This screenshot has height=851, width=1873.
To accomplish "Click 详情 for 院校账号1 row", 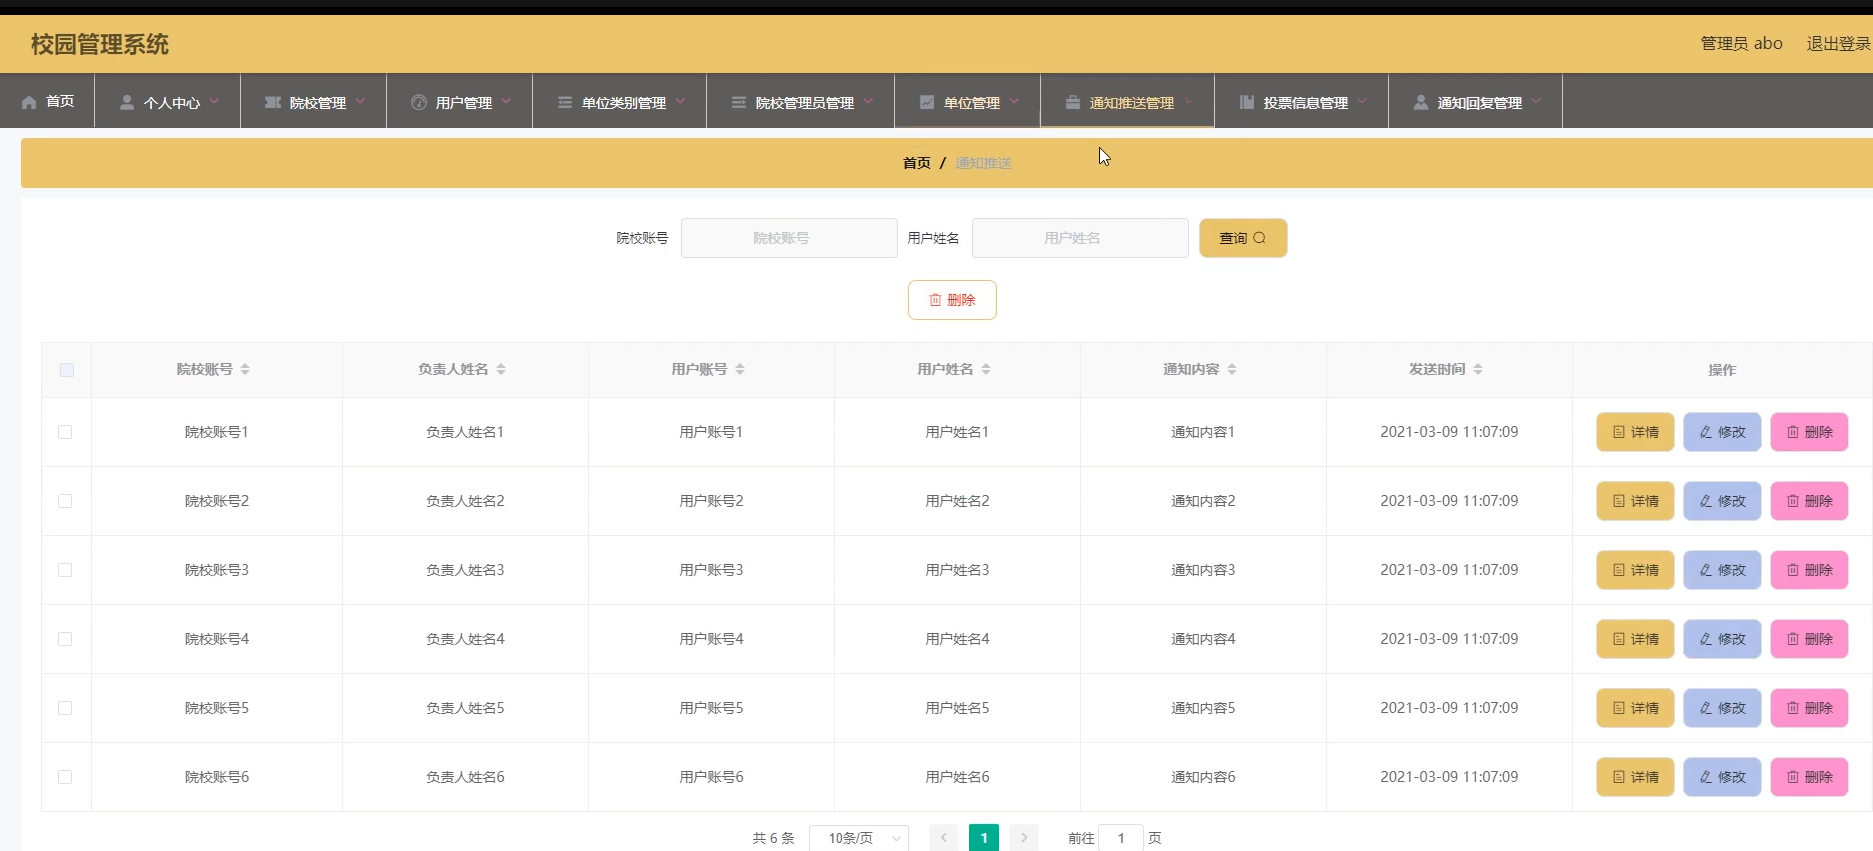I will (1635, 432).
